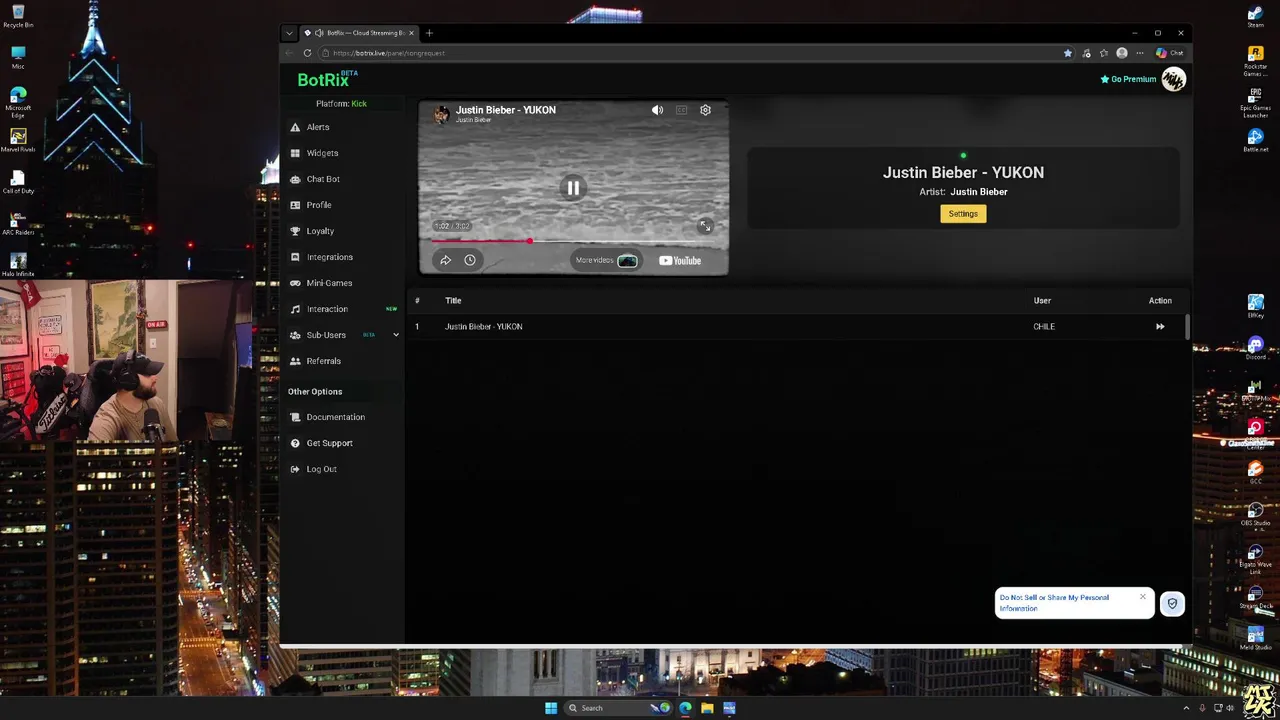Open the user avatar menu

(x=1174, y=79)
